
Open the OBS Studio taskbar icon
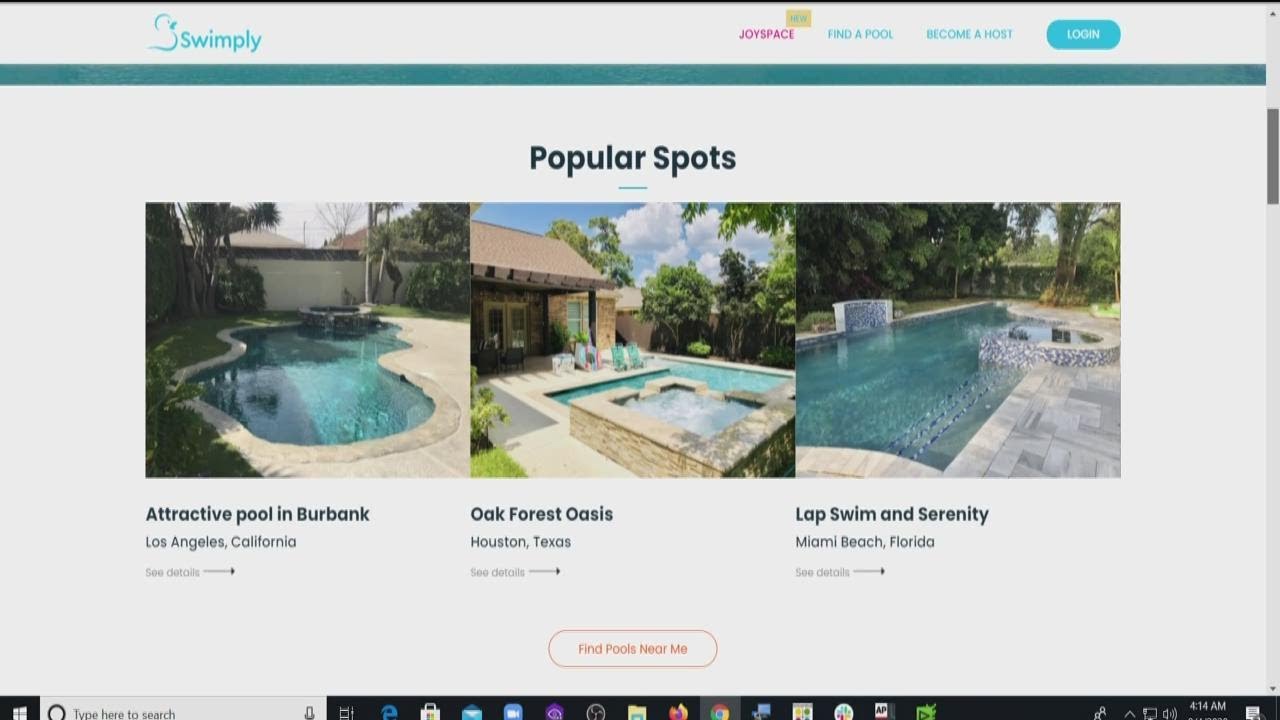(x=596, y=713)
